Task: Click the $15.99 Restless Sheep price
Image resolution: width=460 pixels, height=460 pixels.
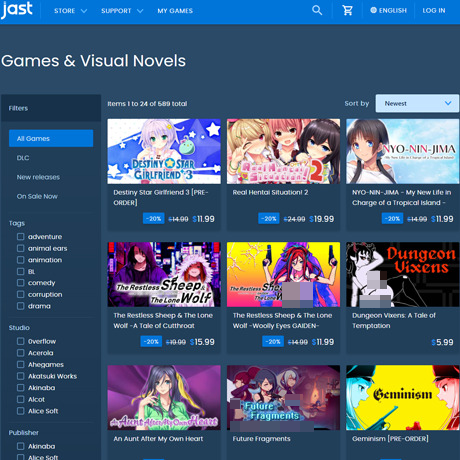Action: (x=202, y=342)
